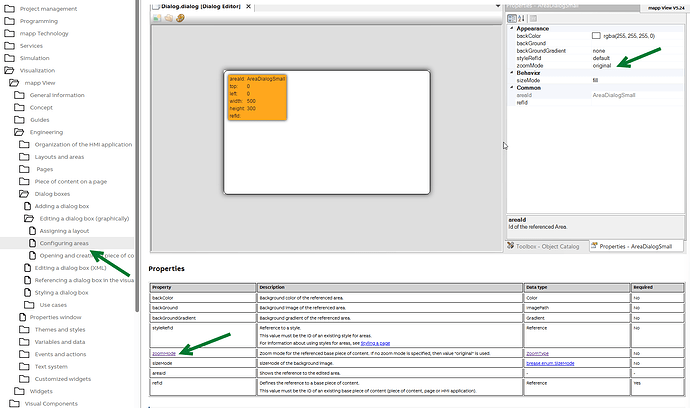Image resolution: width=690 pixels, height=408 pixels.
Task: Select the orange AreaDialogSmall area
Action: coord(257,97)
